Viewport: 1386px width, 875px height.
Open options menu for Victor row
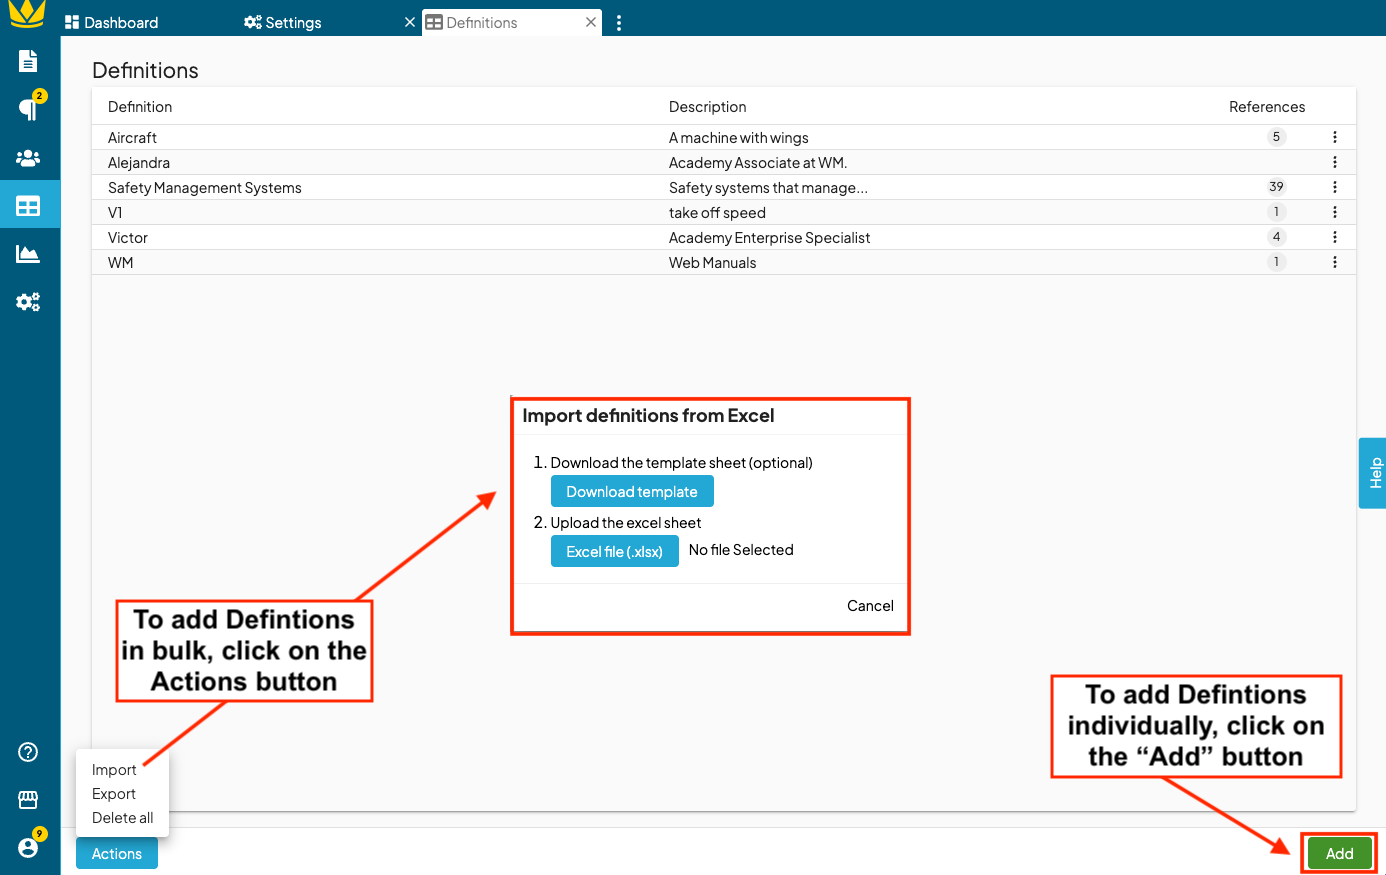pyautogui.click(x=1335, y=237)
